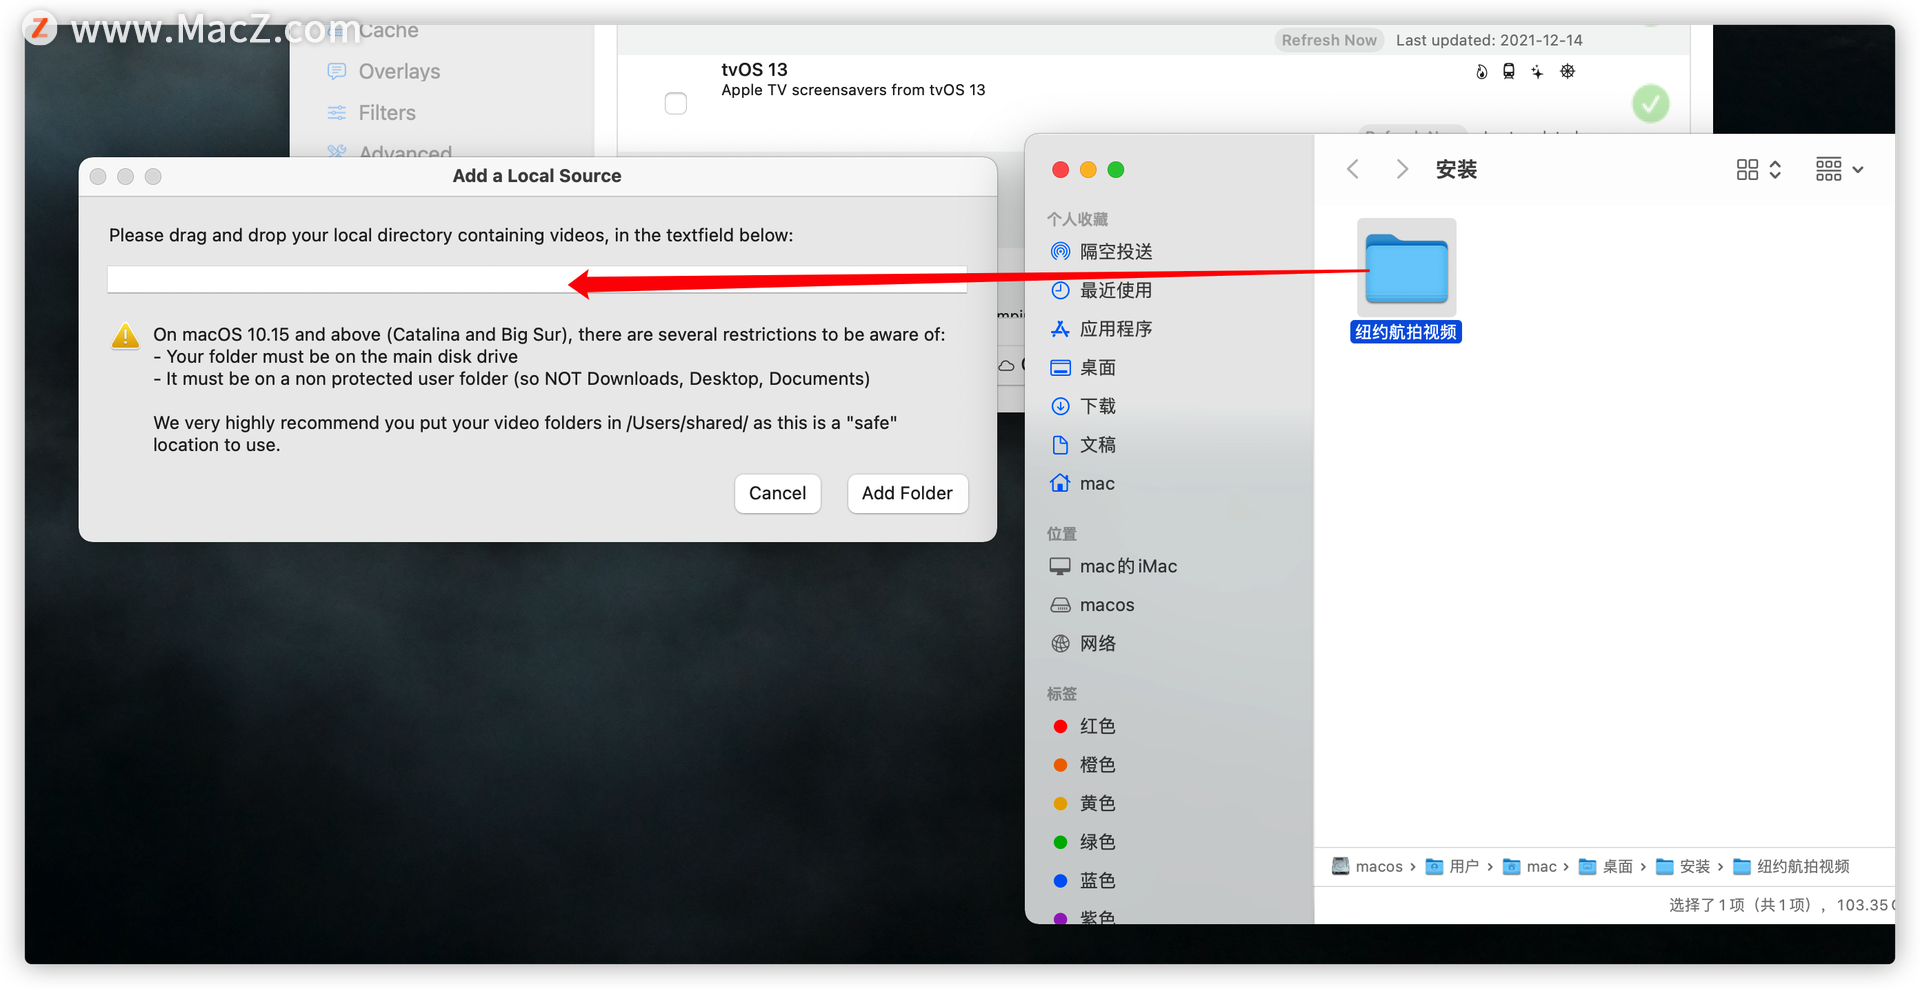Image resolution: width=1920 pixels, height=989 pixels.
Task: Click 桌面 in the Finder path bar
Action: 1606,867
